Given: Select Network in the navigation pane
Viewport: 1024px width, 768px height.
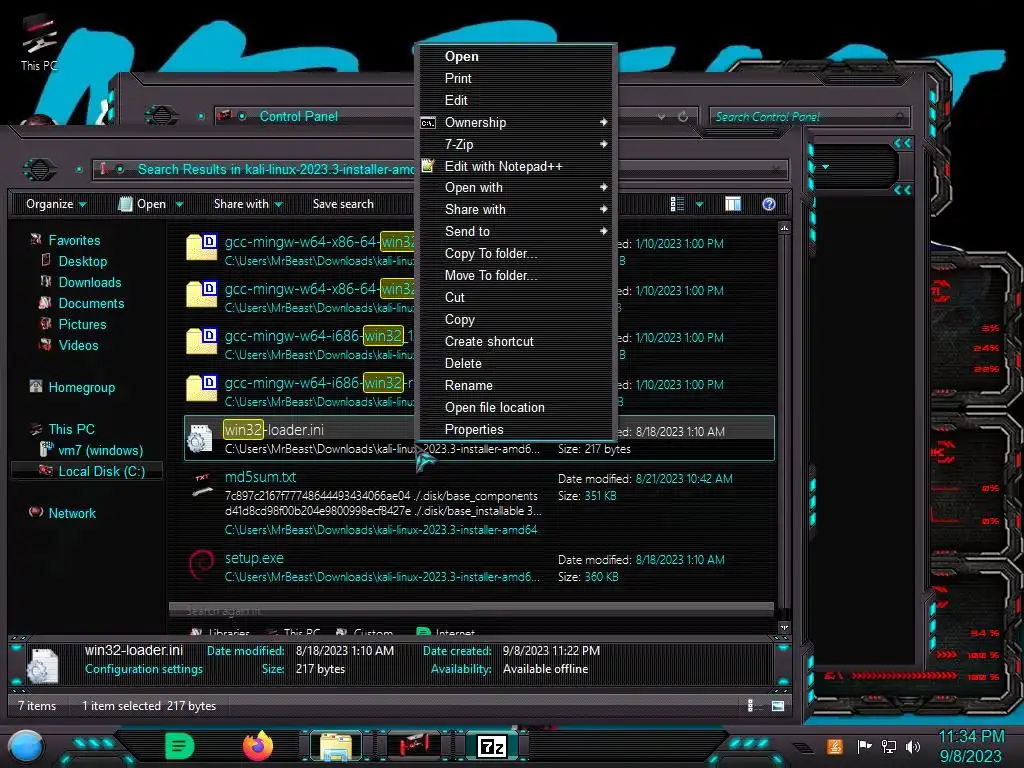Looking at the screenshot, I should tap(72, 513).
